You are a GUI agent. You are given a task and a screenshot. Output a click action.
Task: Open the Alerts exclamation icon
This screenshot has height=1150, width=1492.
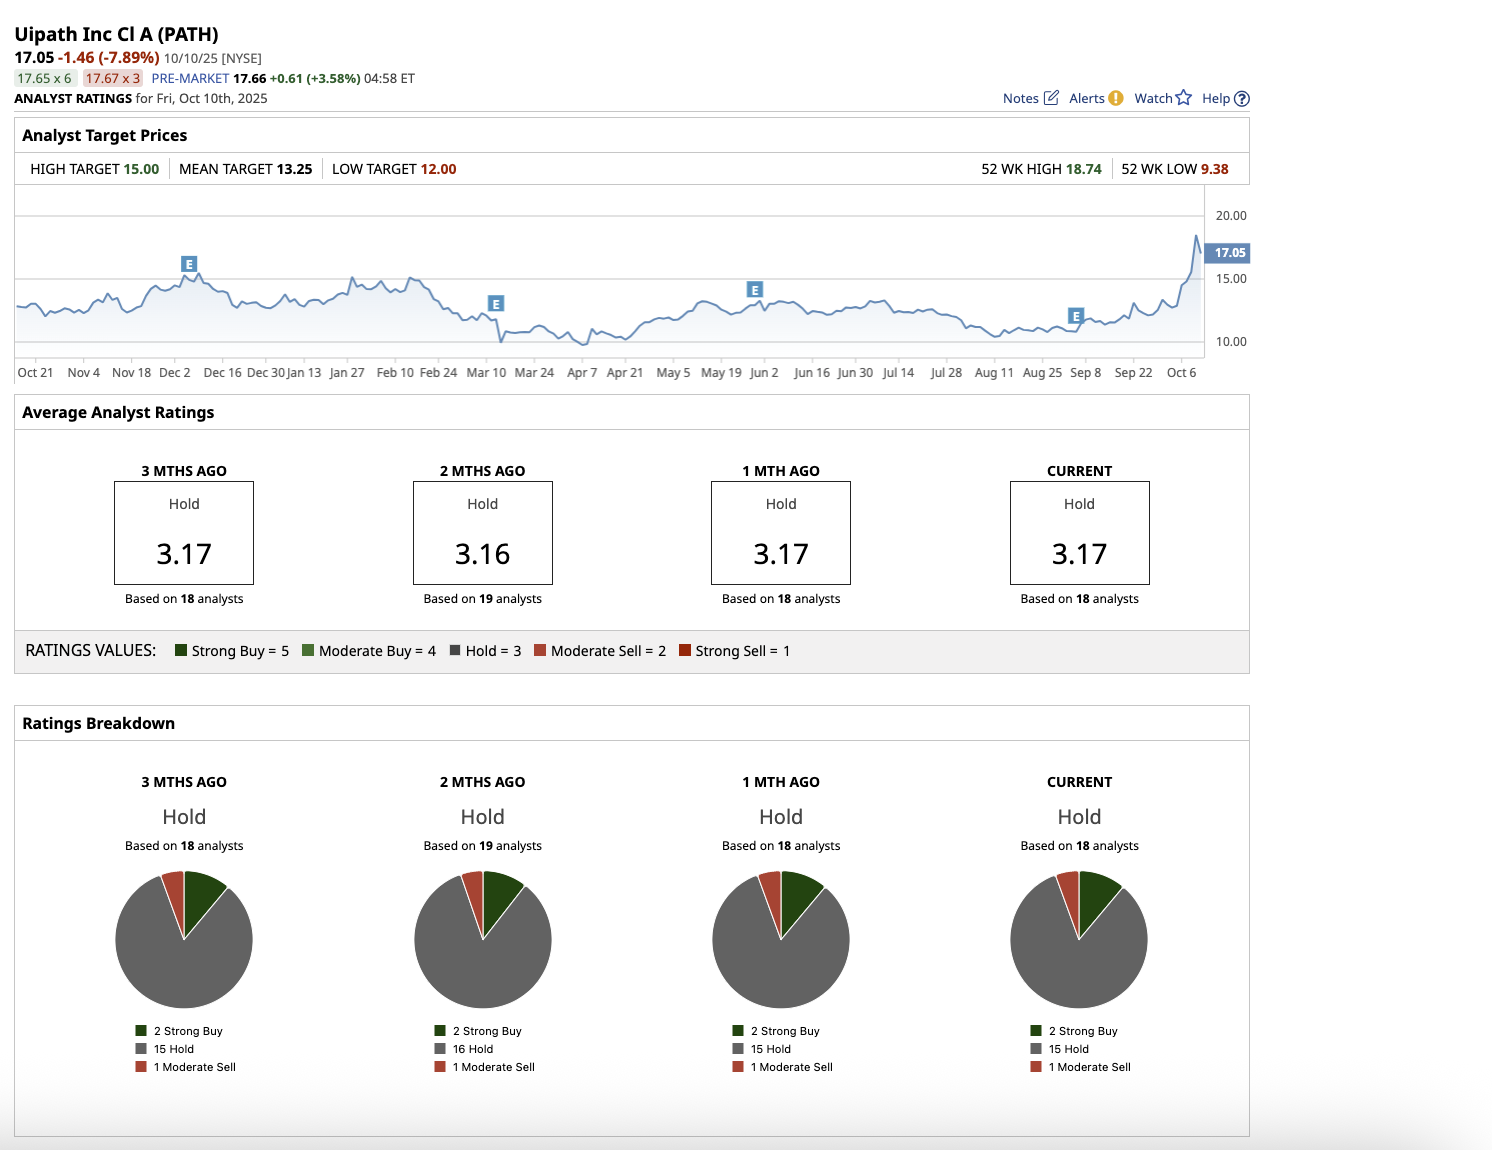click(1115, 98)
